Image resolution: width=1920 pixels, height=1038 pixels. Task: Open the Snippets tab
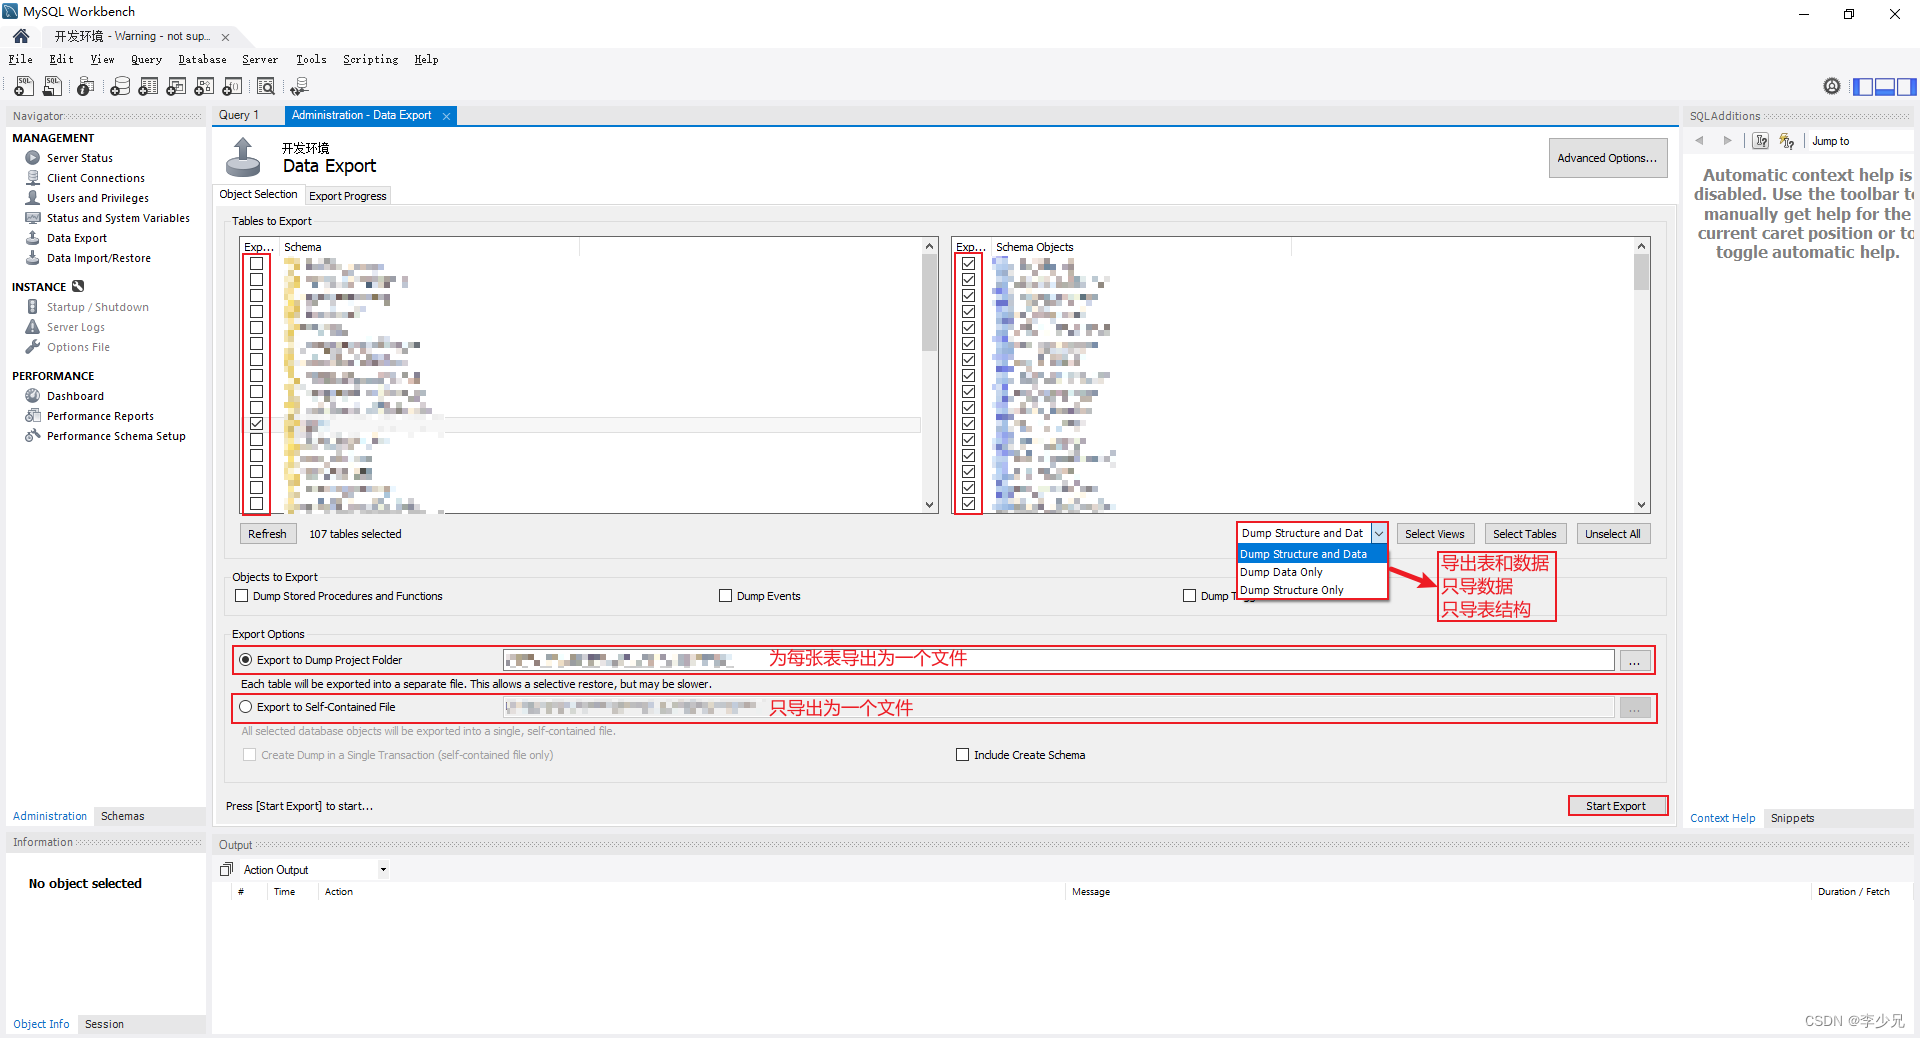pyautogui.click(x=1792, y=818)
